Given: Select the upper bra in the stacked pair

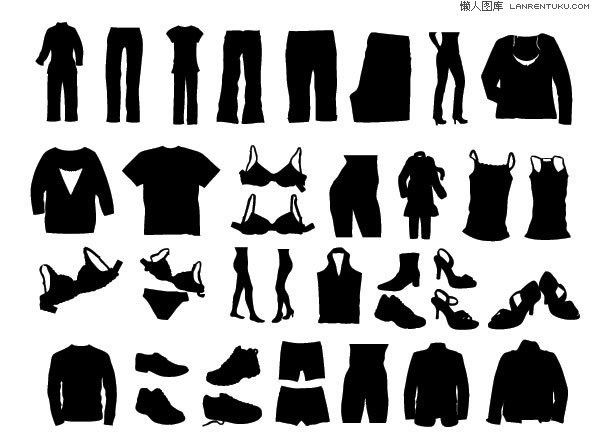Looking at the screenshot, I should point(273,168).
